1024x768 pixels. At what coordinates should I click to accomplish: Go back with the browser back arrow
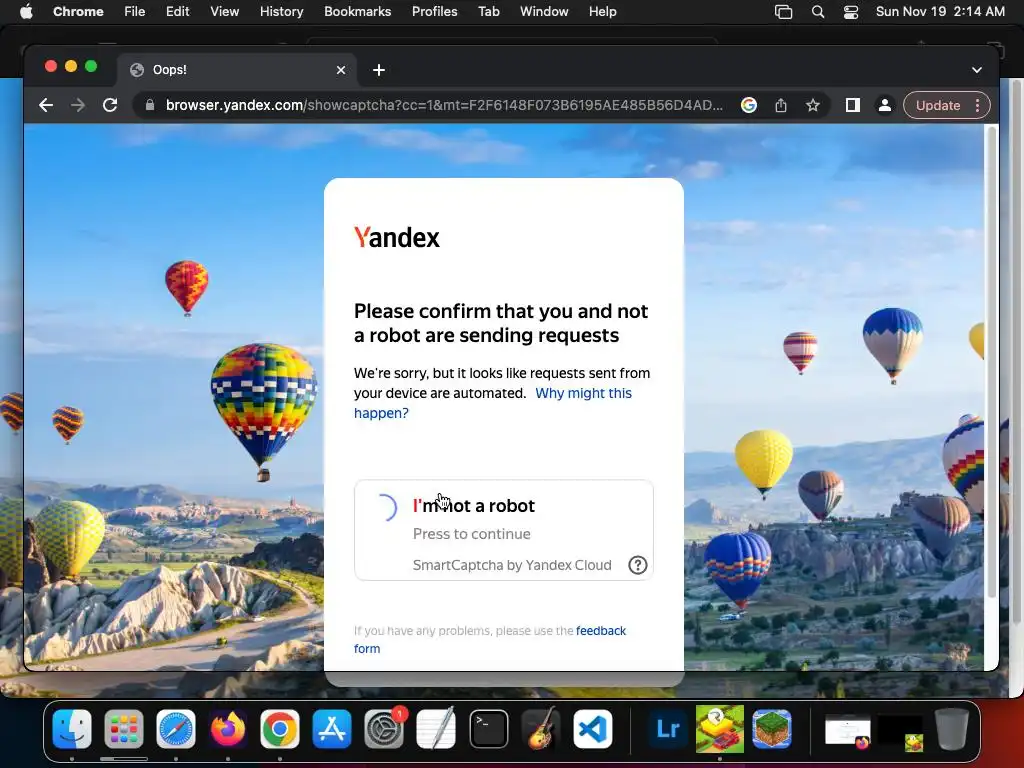(46, 105)
